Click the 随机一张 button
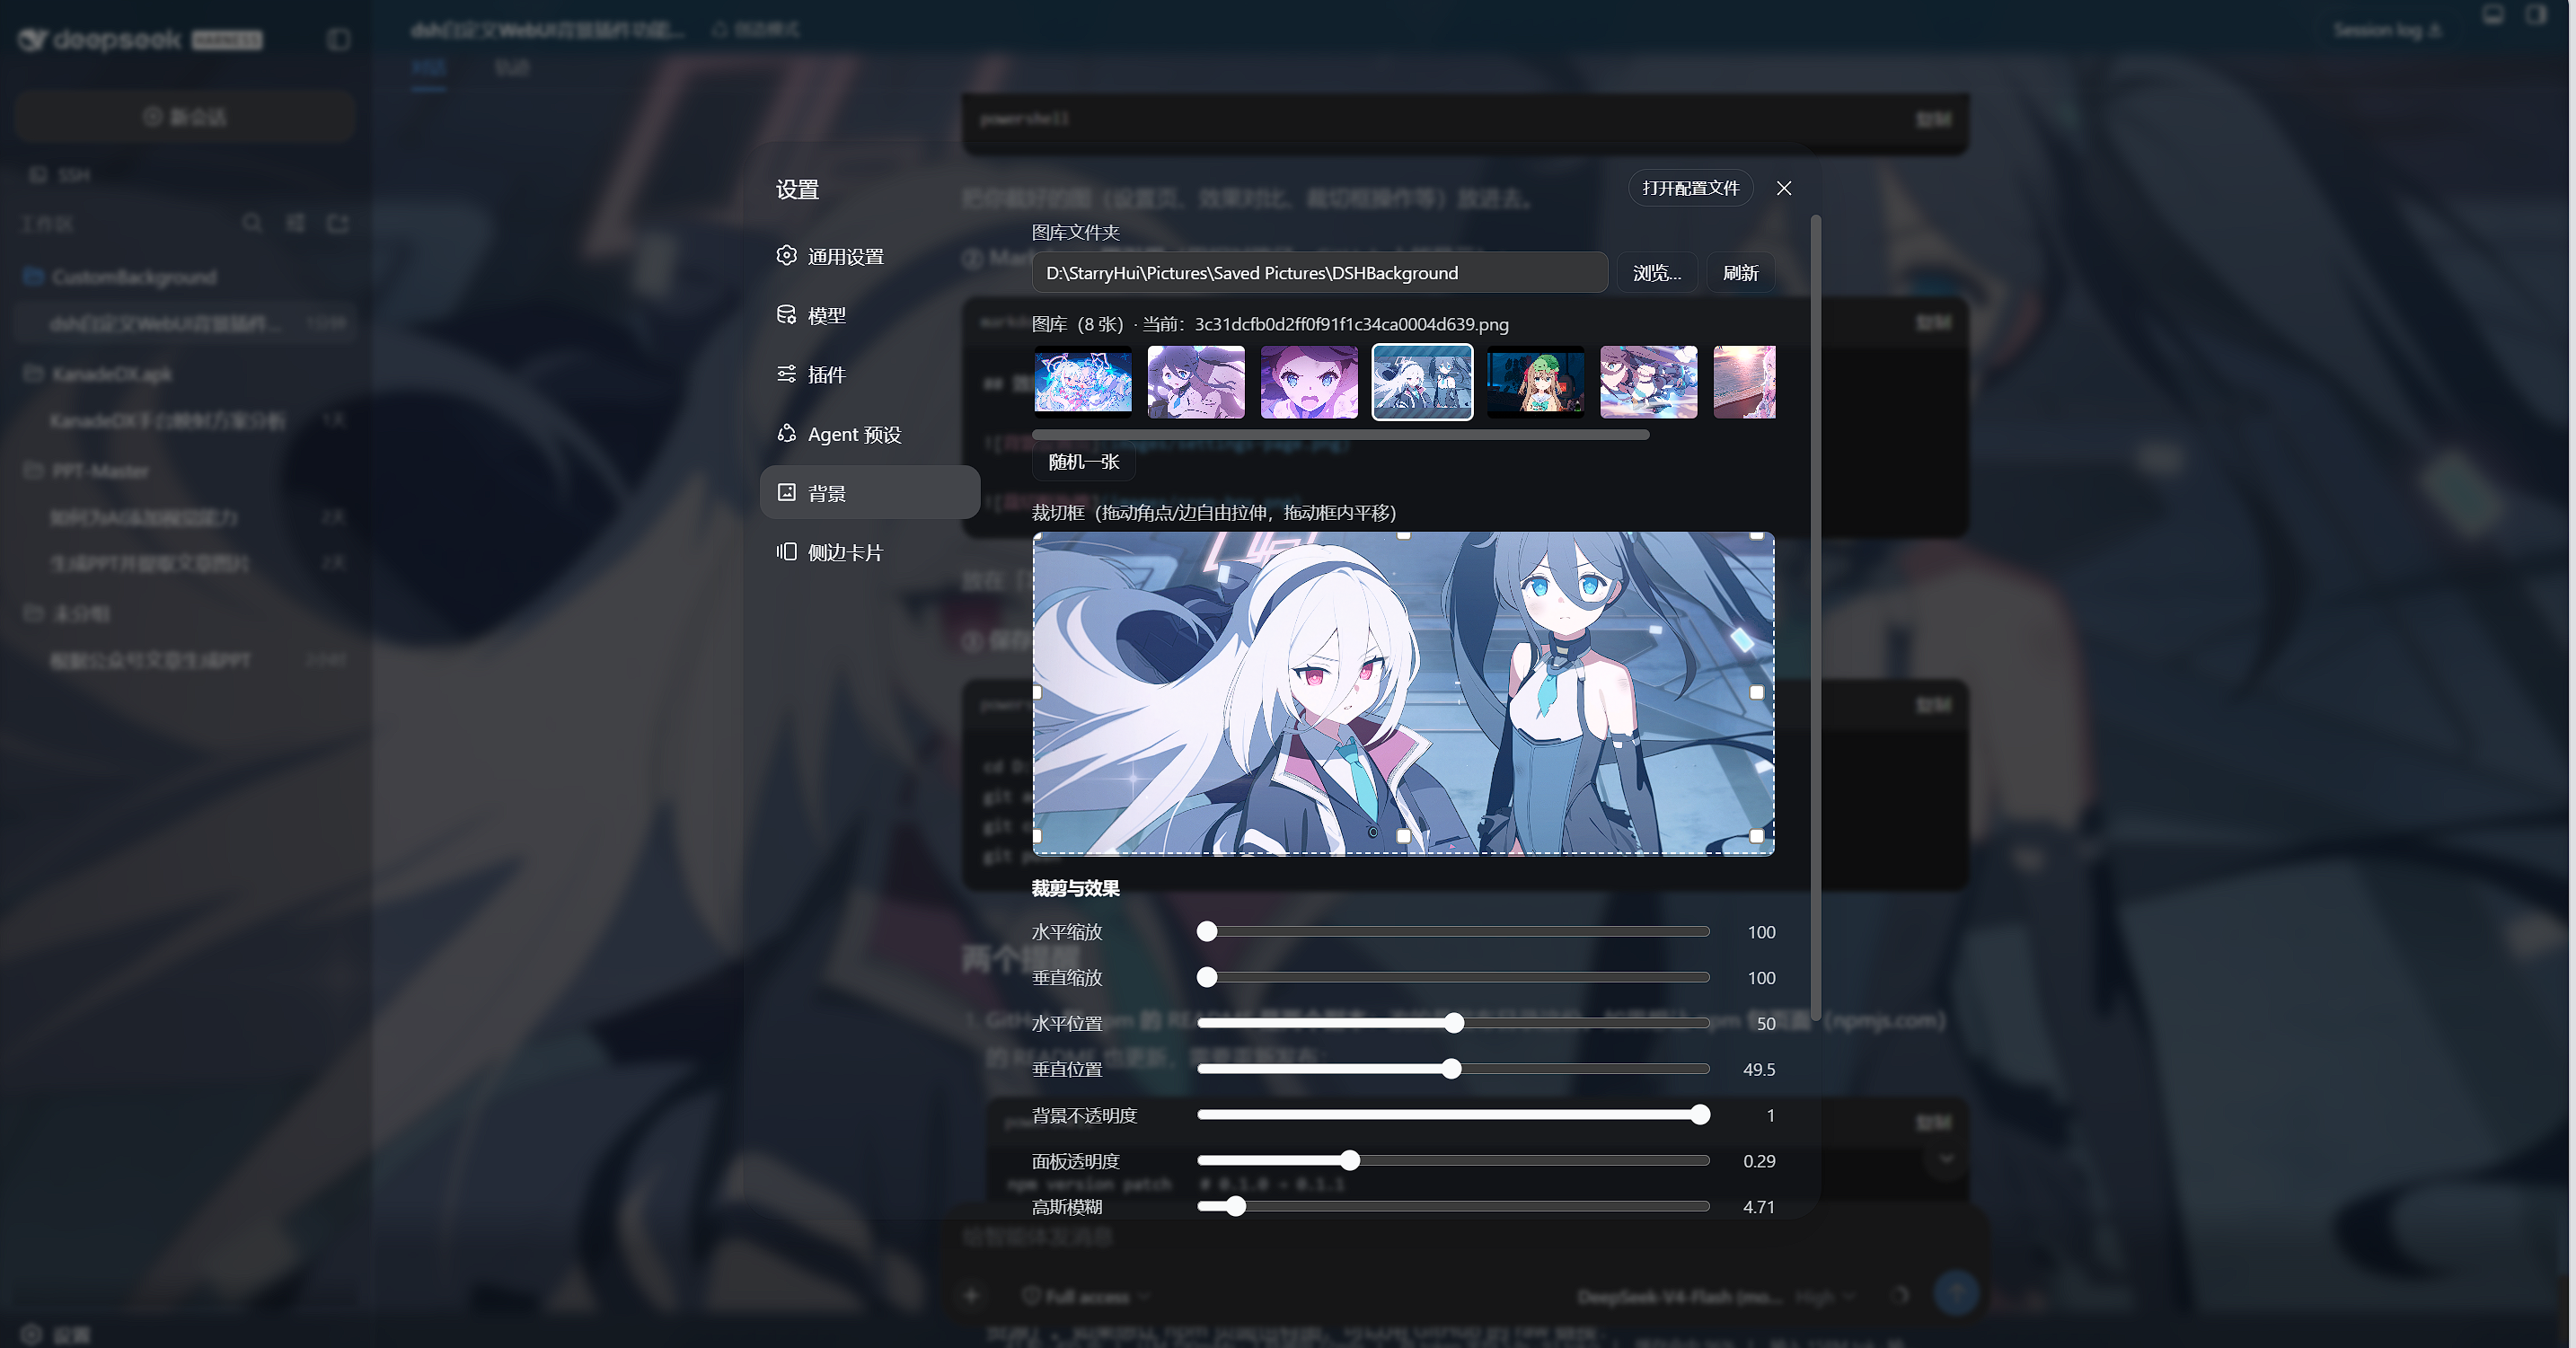The width and height of the screenshot is (2576, 1348). (1083, 462)
